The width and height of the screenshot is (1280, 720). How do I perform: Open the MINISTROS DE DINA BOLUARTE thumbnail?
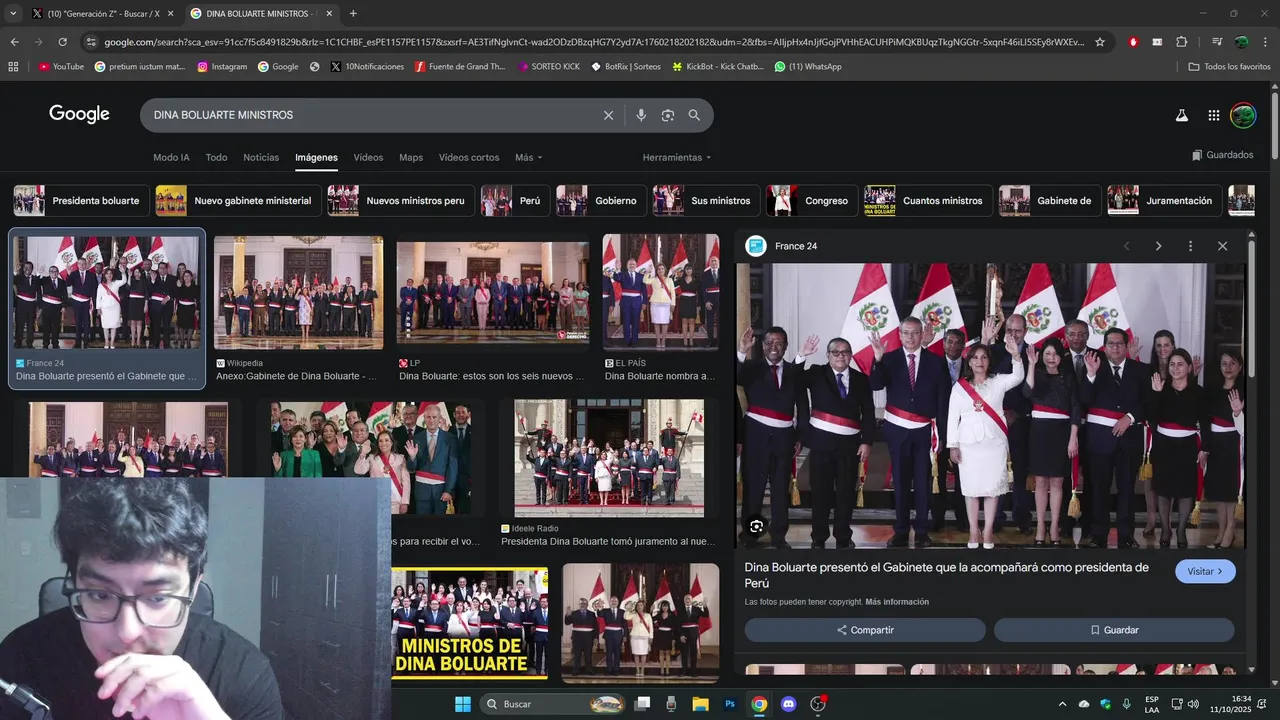469,623
